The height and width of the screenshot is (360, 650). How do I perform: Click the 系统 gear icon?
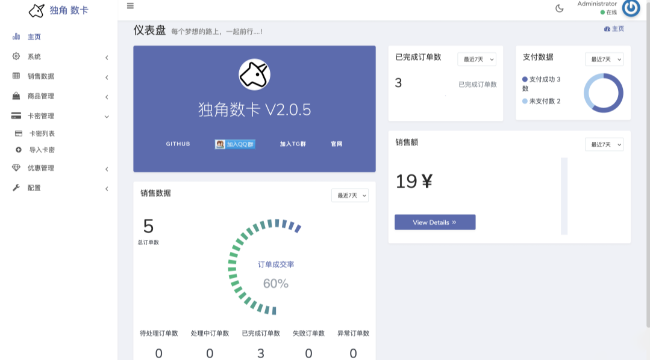tap(16, 56)
